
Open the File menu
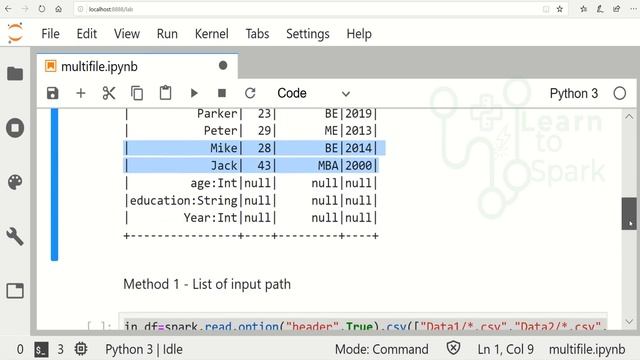pos(50,33)
